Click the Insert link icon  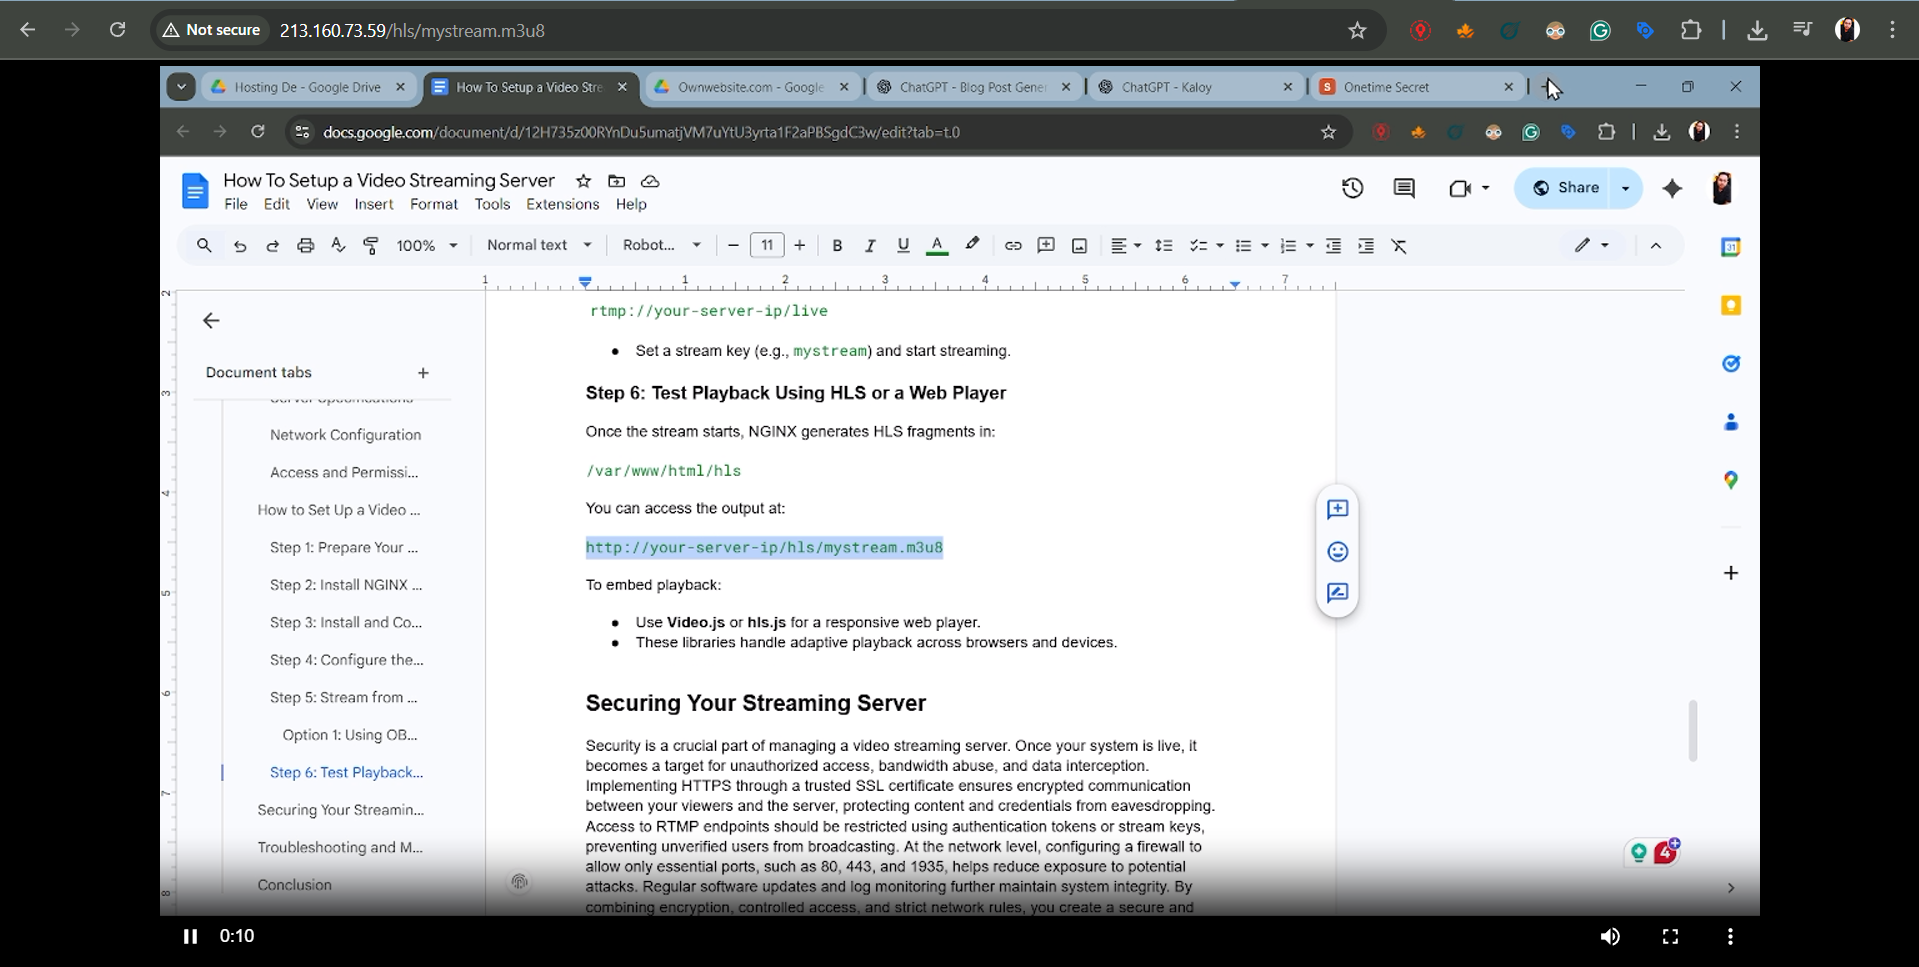click(x=1012, y=246)
